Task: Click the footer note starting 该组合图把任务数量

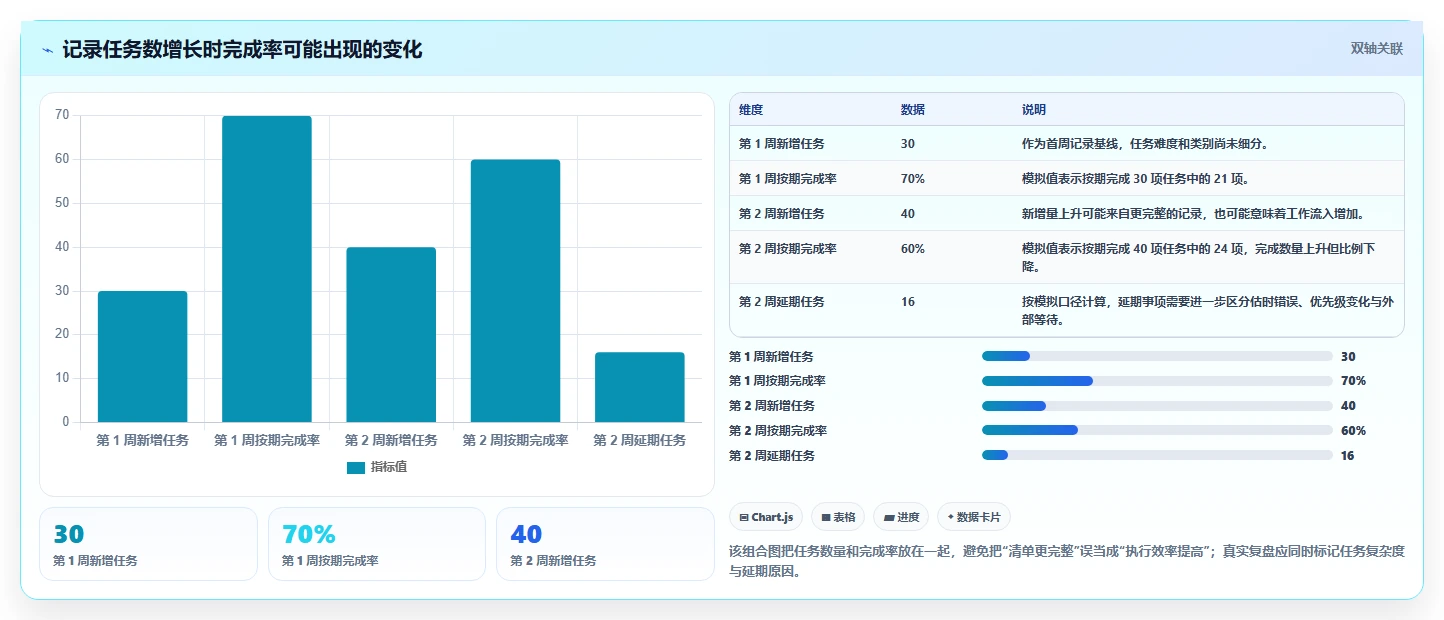Action: (x=1067, y=561)
